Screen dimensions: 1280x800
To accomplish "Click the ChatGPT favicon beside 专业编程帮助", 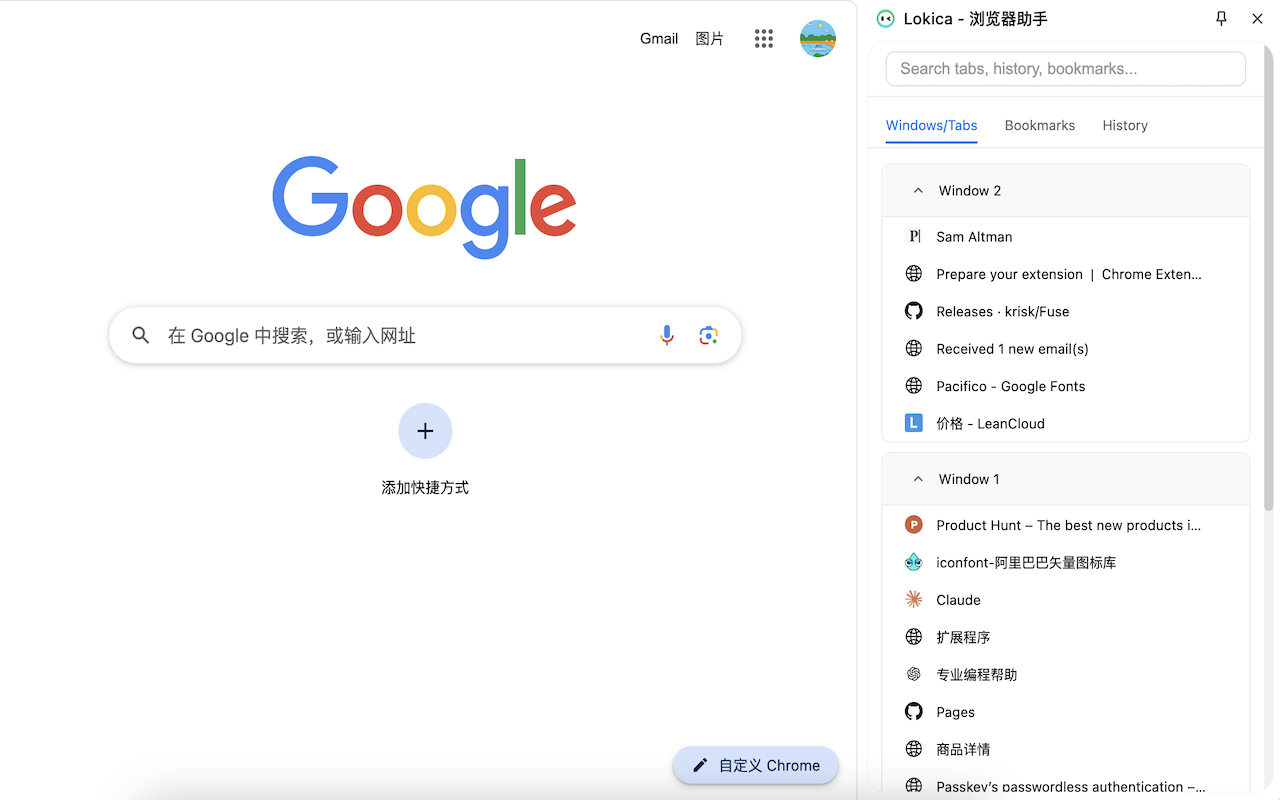I will (913, 674).
